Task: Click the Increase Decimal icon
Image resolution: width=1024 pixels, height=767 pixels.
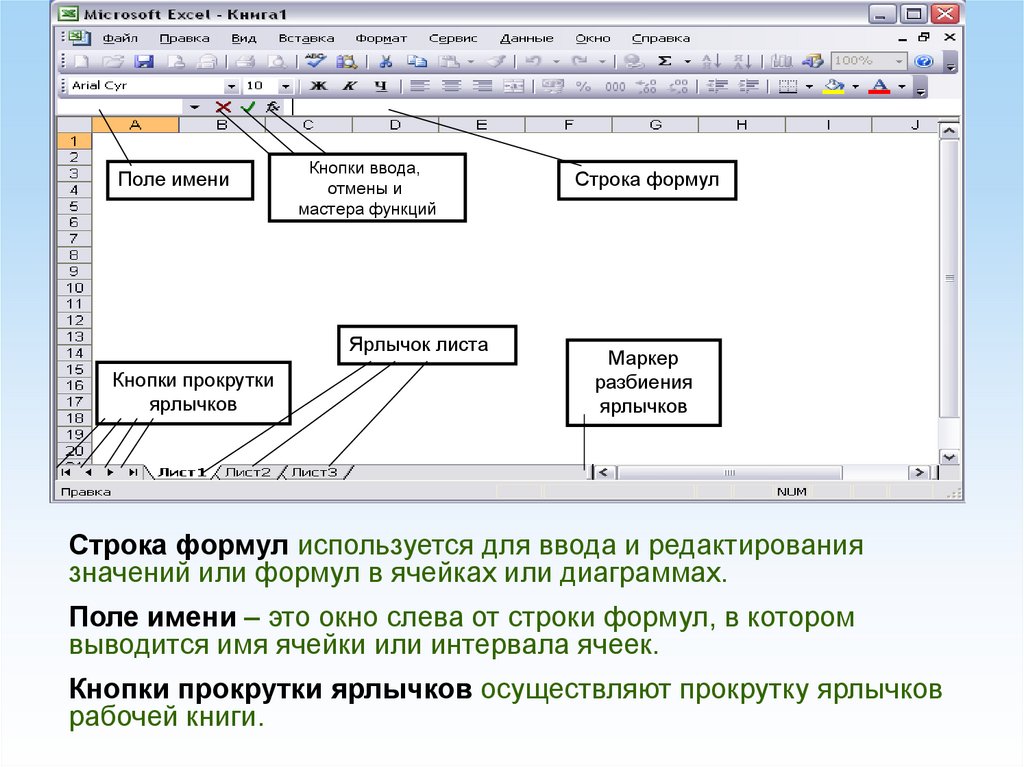Action: (647, 86)
